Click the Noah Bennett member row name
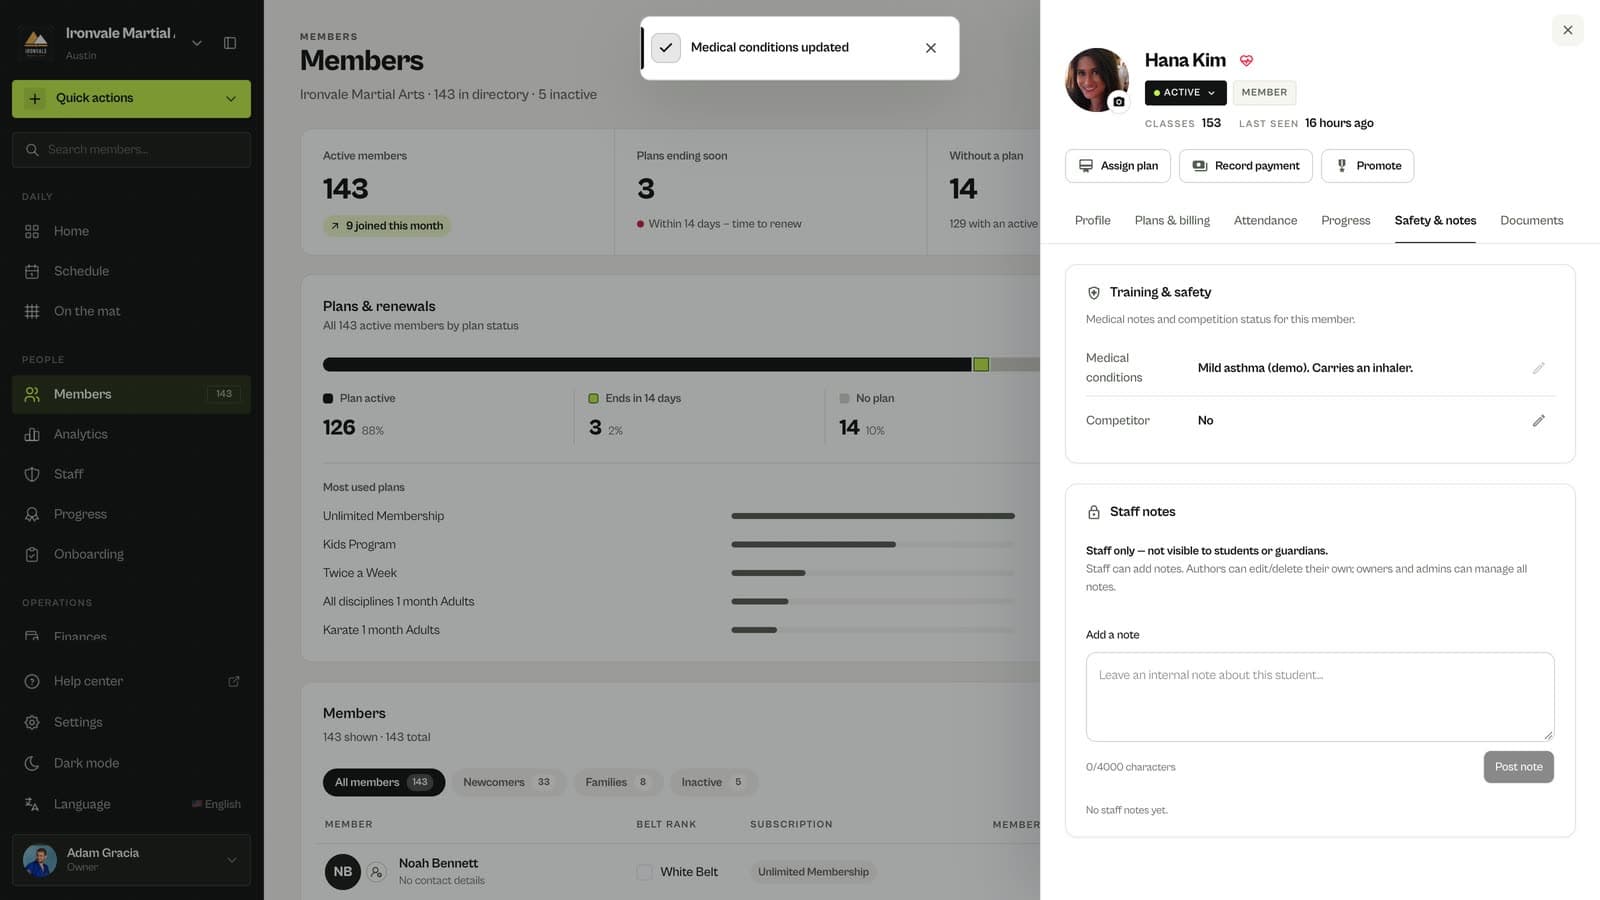Image resolution: width=1600 pixels, height=900 pixels. tap(438, 863)
